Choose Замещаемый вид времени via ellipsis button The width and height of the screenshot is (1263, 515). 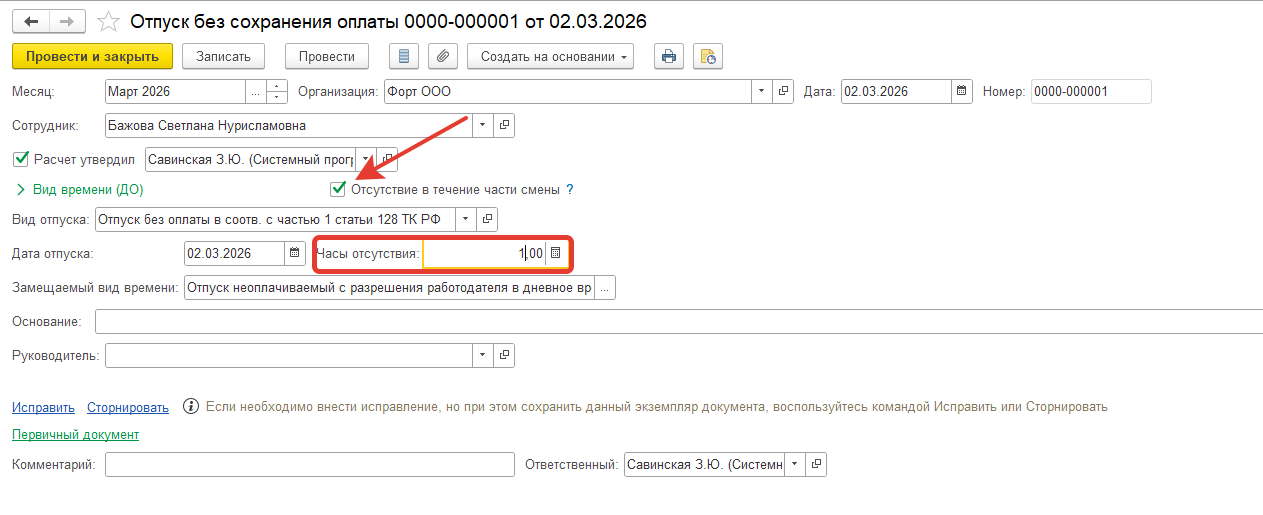(605, 287)
